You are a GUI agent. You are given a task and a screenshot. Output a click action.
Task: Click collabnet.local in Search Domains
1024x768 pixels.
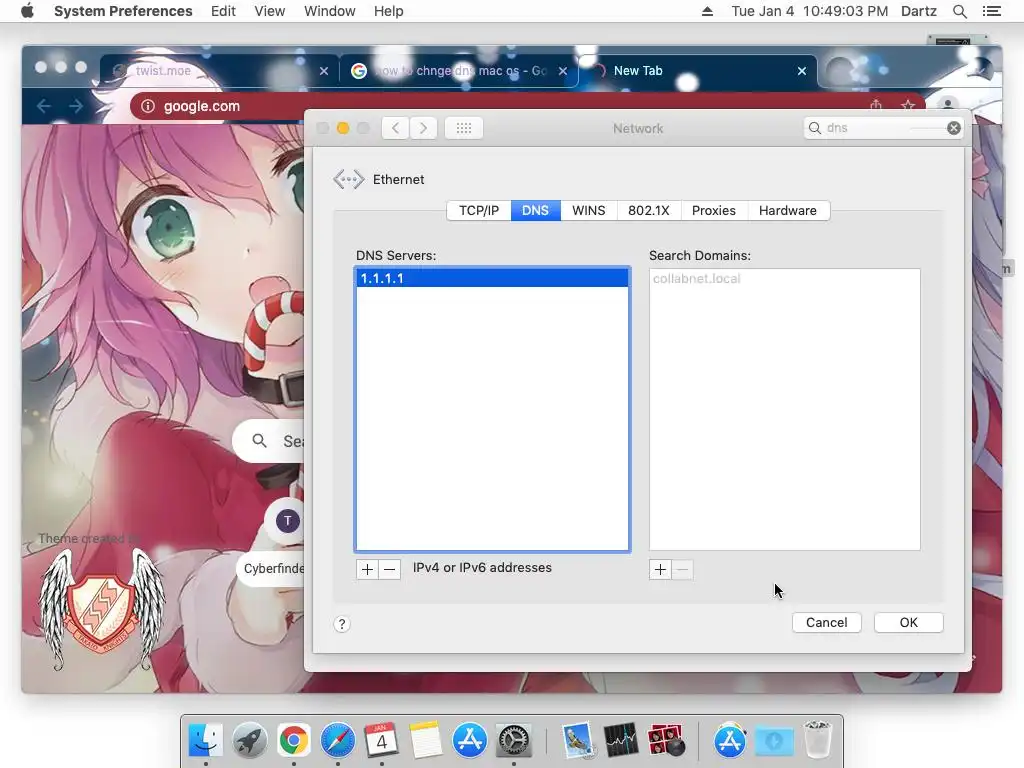pyautogui.click(x=697, y=279)
